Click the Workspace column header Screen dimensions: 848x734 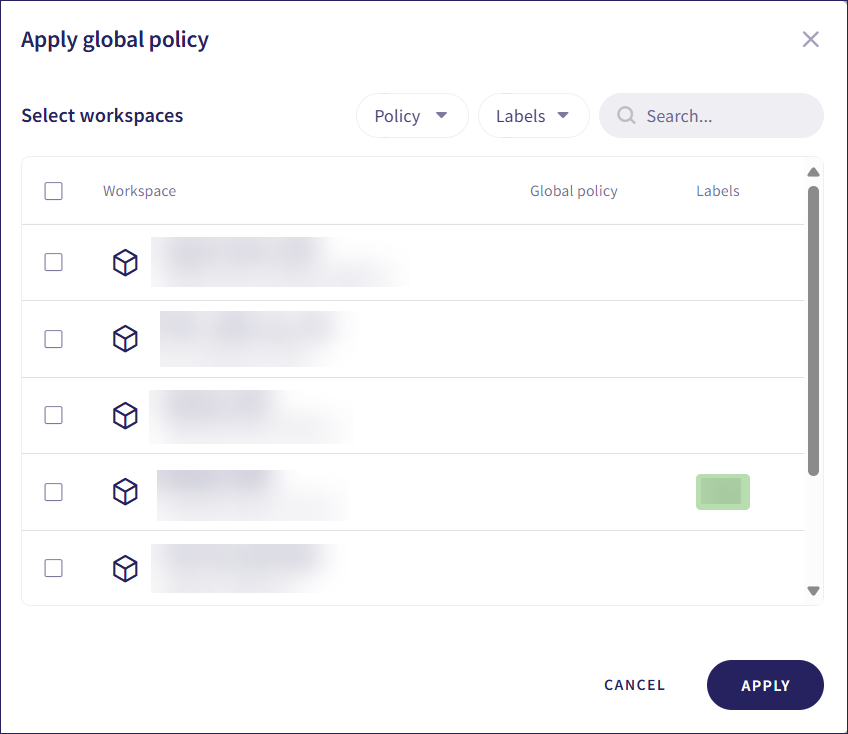[139, 191]
